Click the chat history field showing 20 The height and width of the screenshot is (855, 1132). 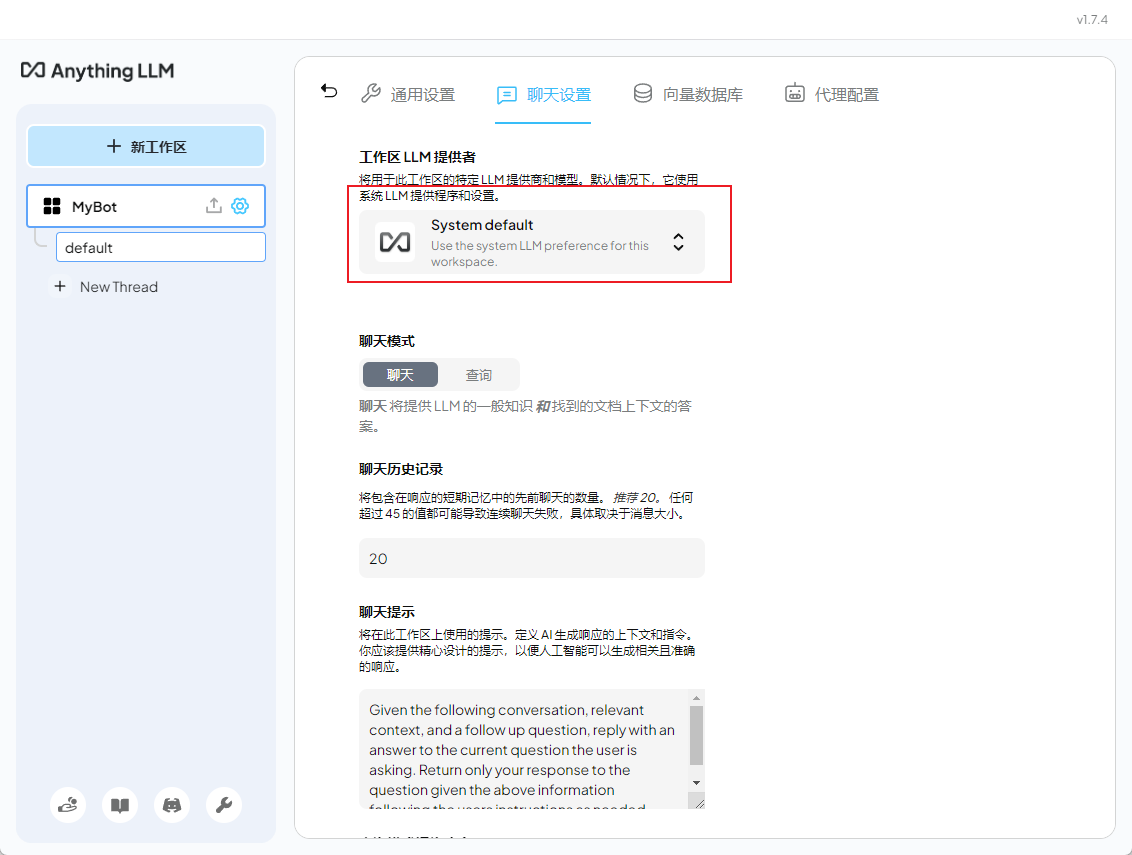531,558
